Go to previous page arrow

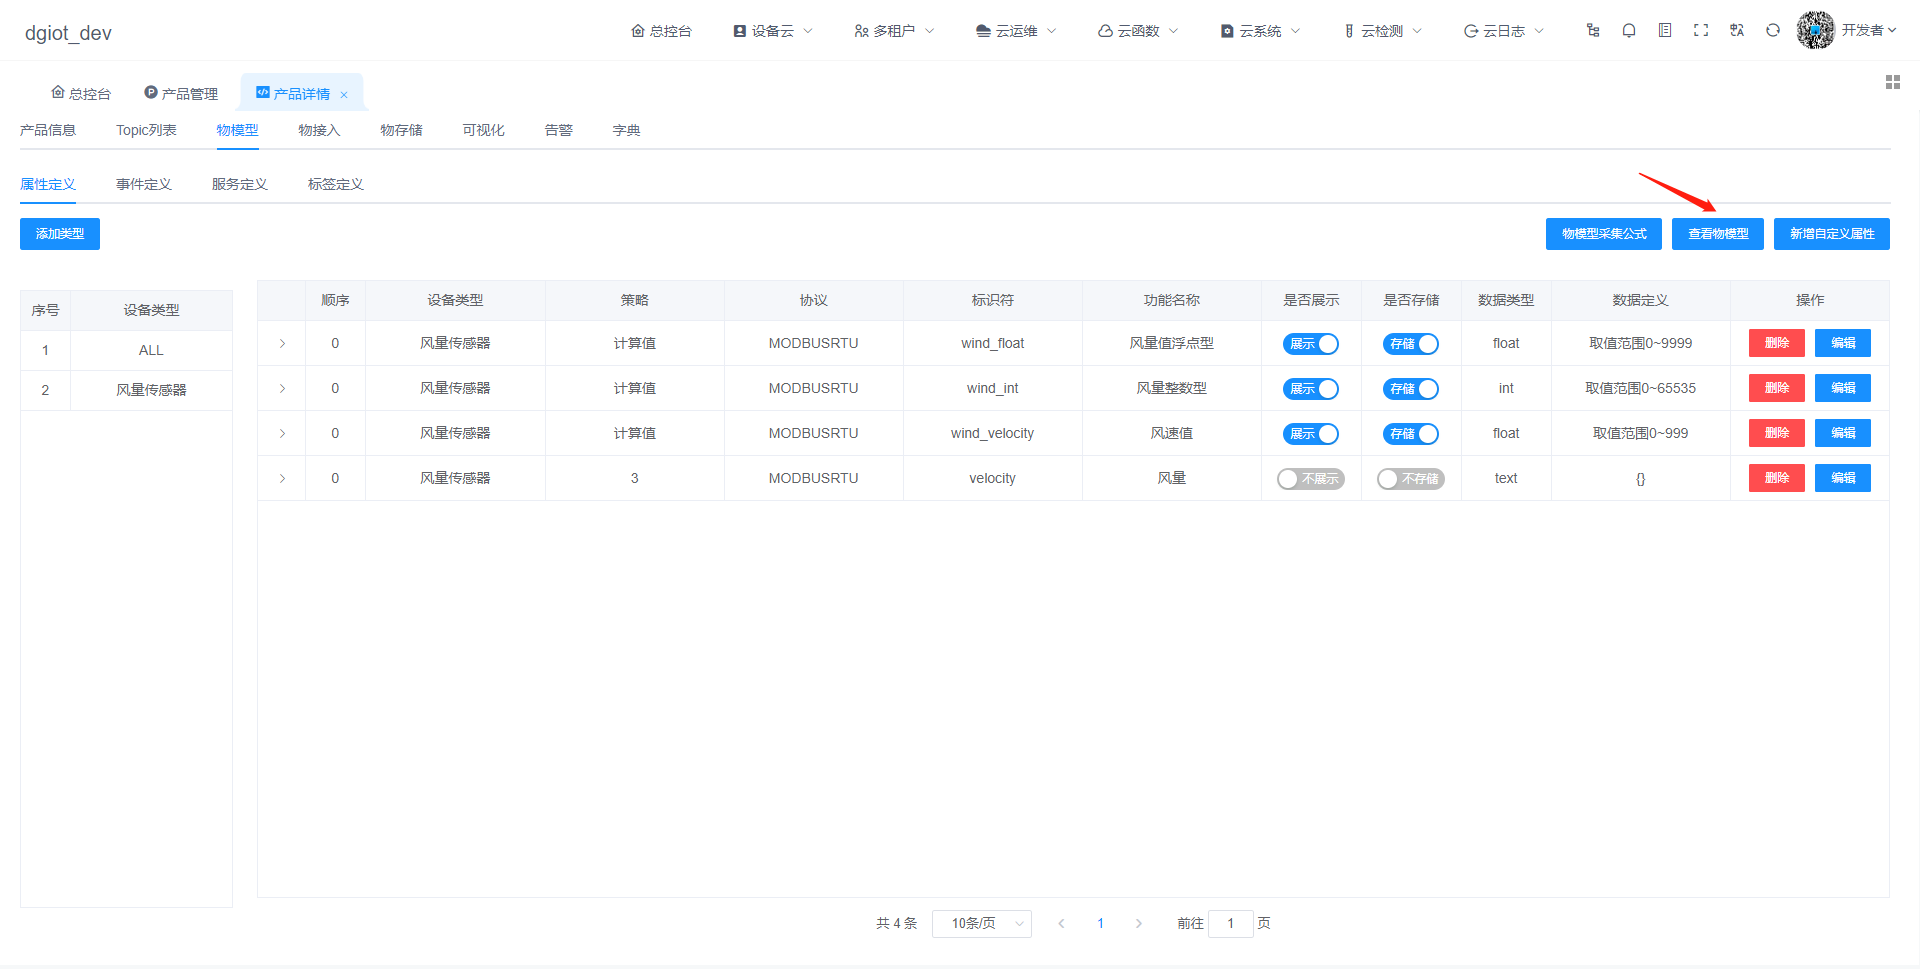pyautogui.click(x=1061, y=923)
